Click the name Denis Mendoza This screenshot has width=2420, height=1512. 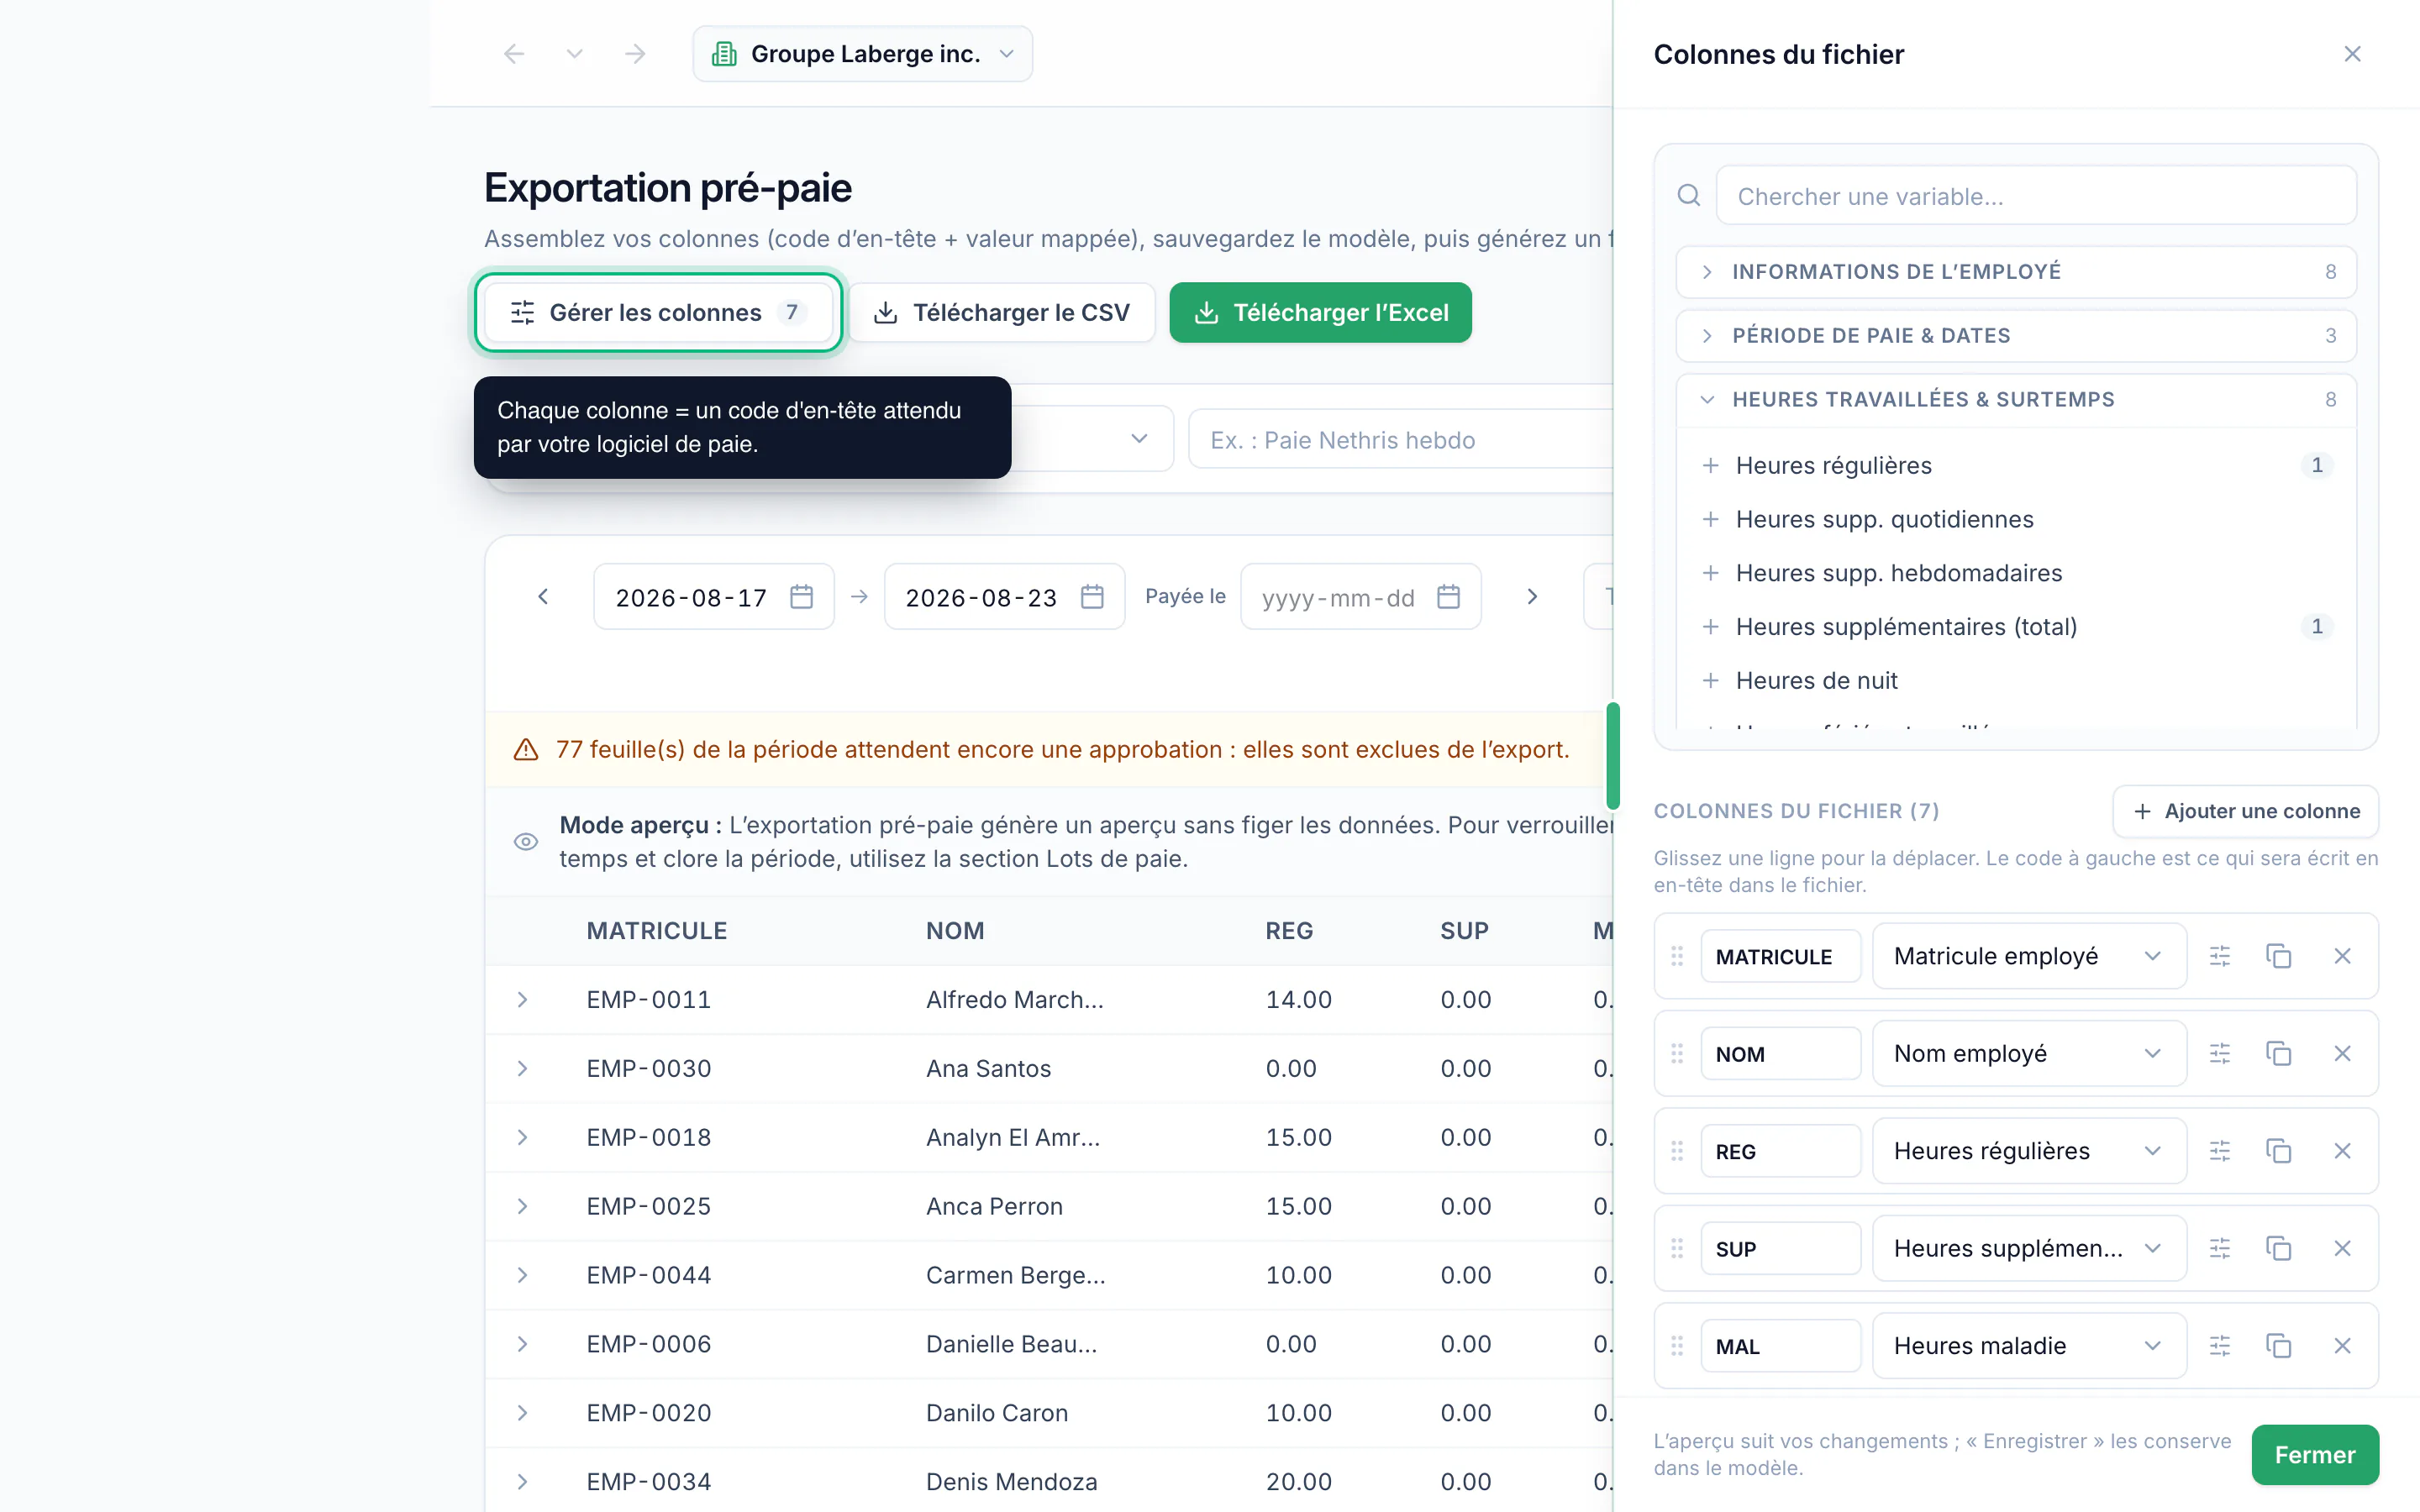(1011, 1482)
